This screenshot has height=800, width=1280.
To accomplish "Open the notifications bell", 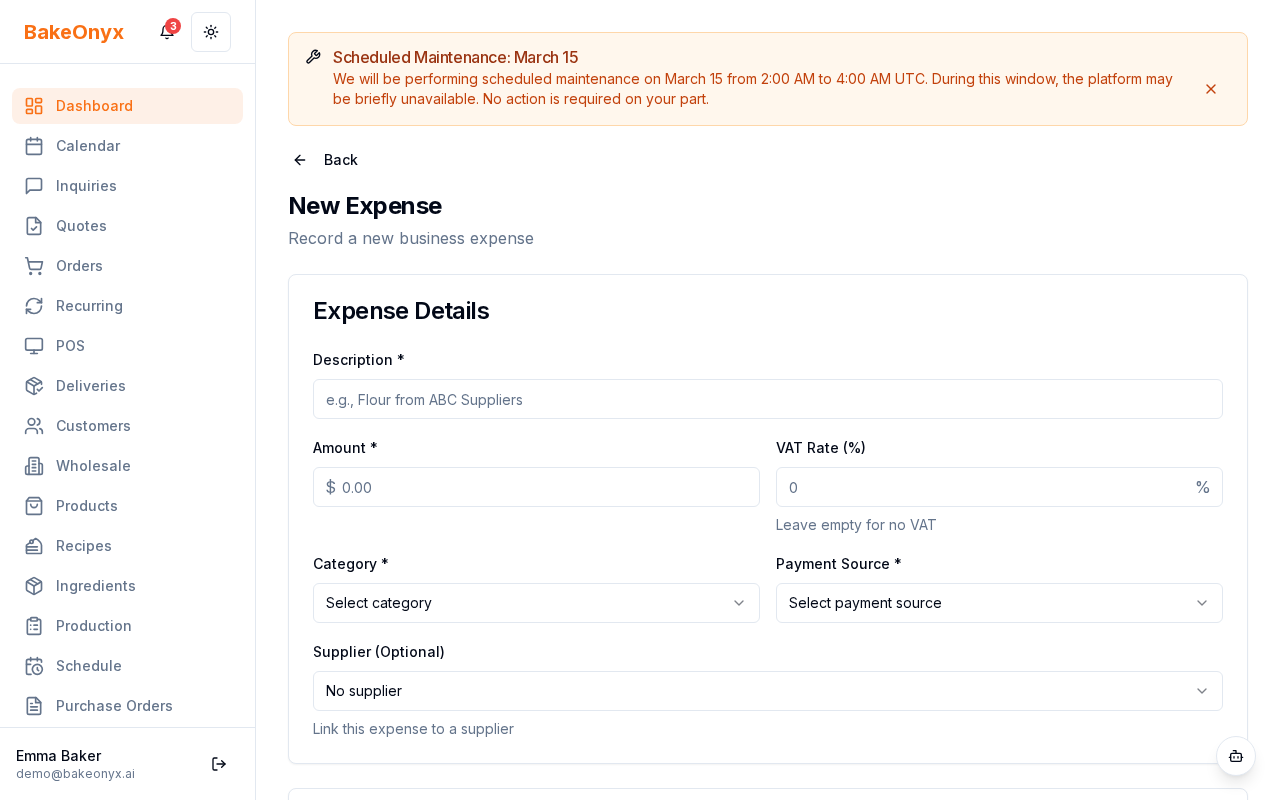I will [x=166, y=32].
